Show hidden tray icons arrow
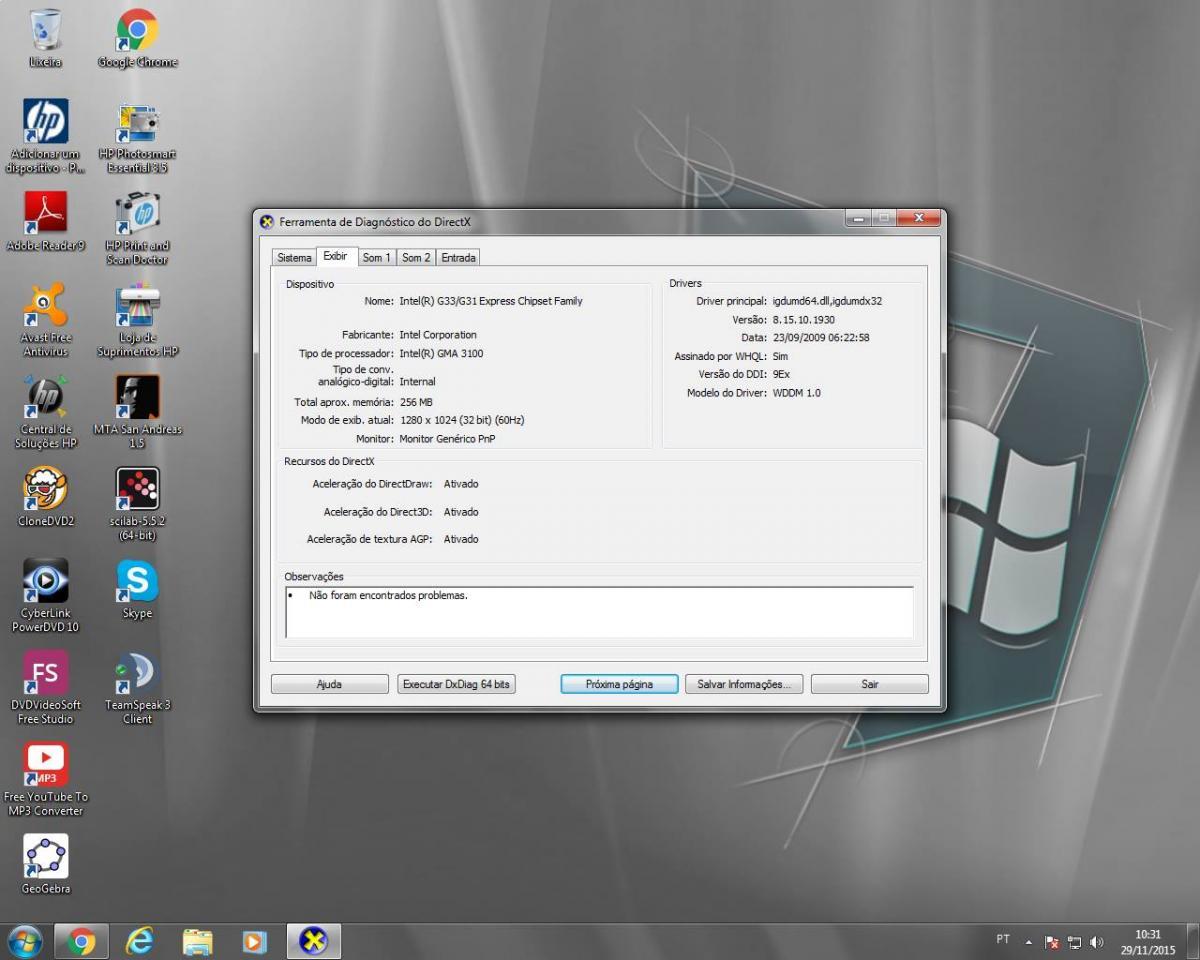 (x=1029, y=942)
